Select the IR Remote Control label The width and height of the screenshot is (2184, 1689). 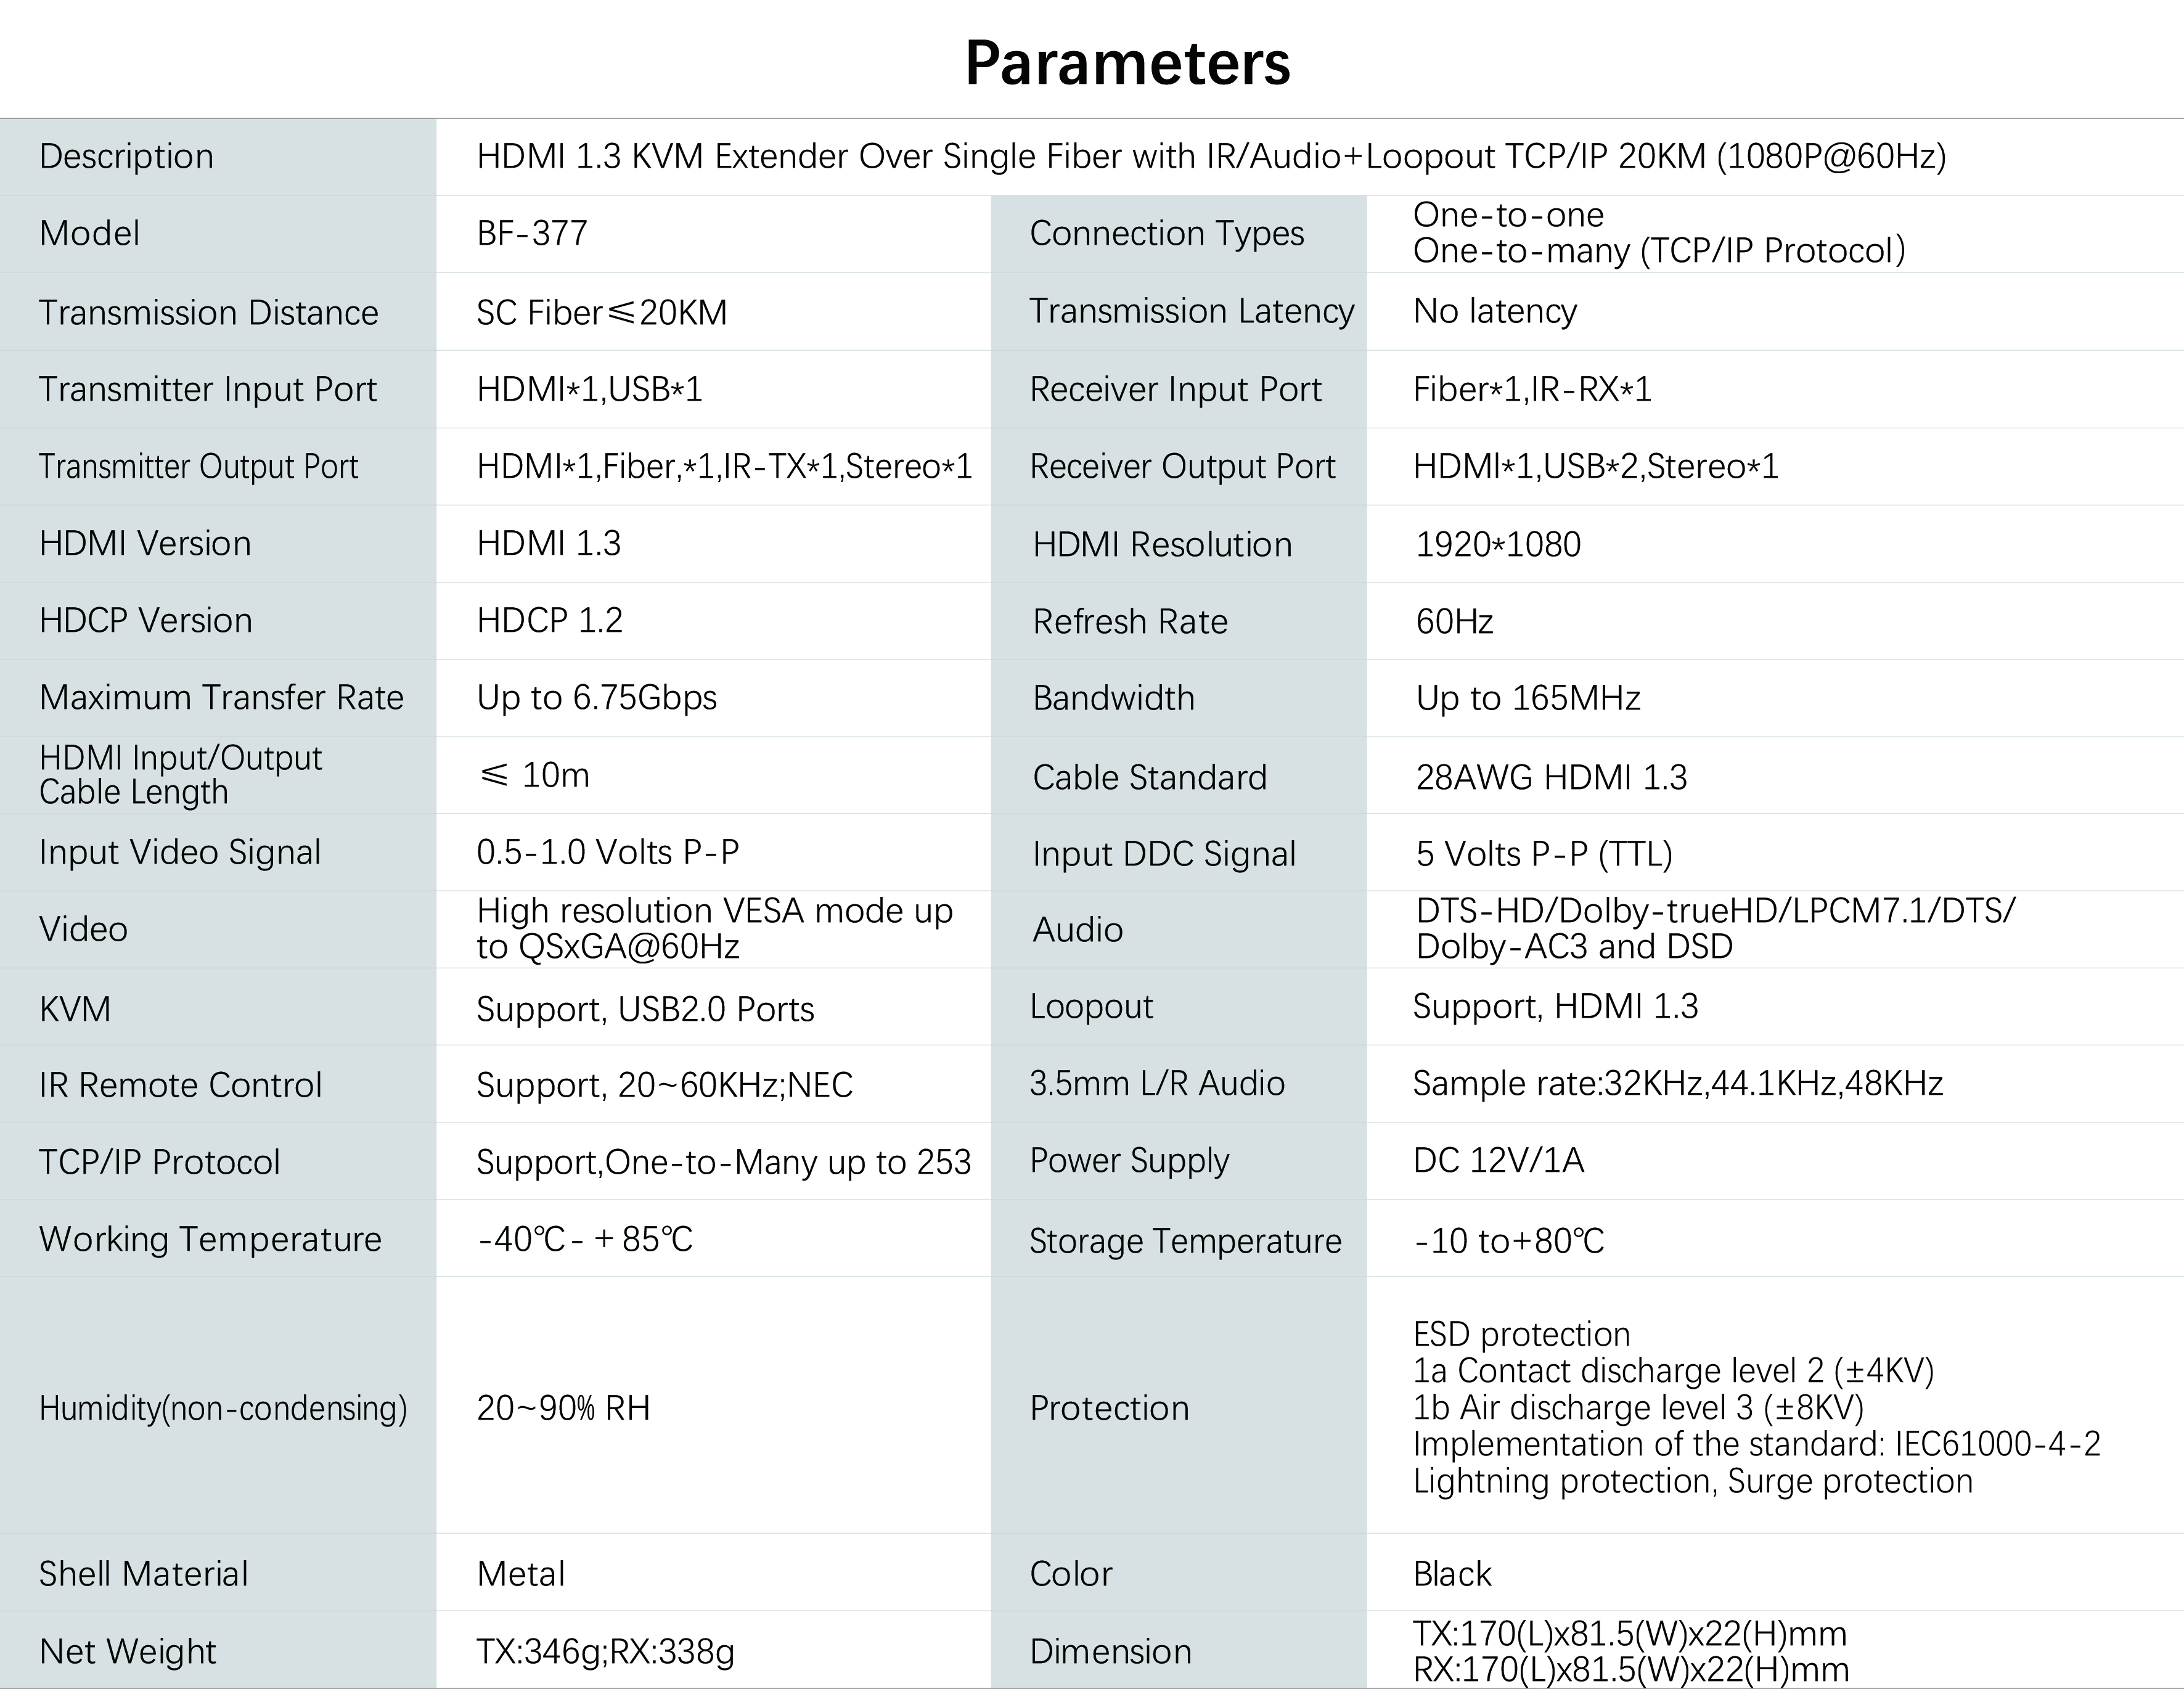tap(181, 1085)
